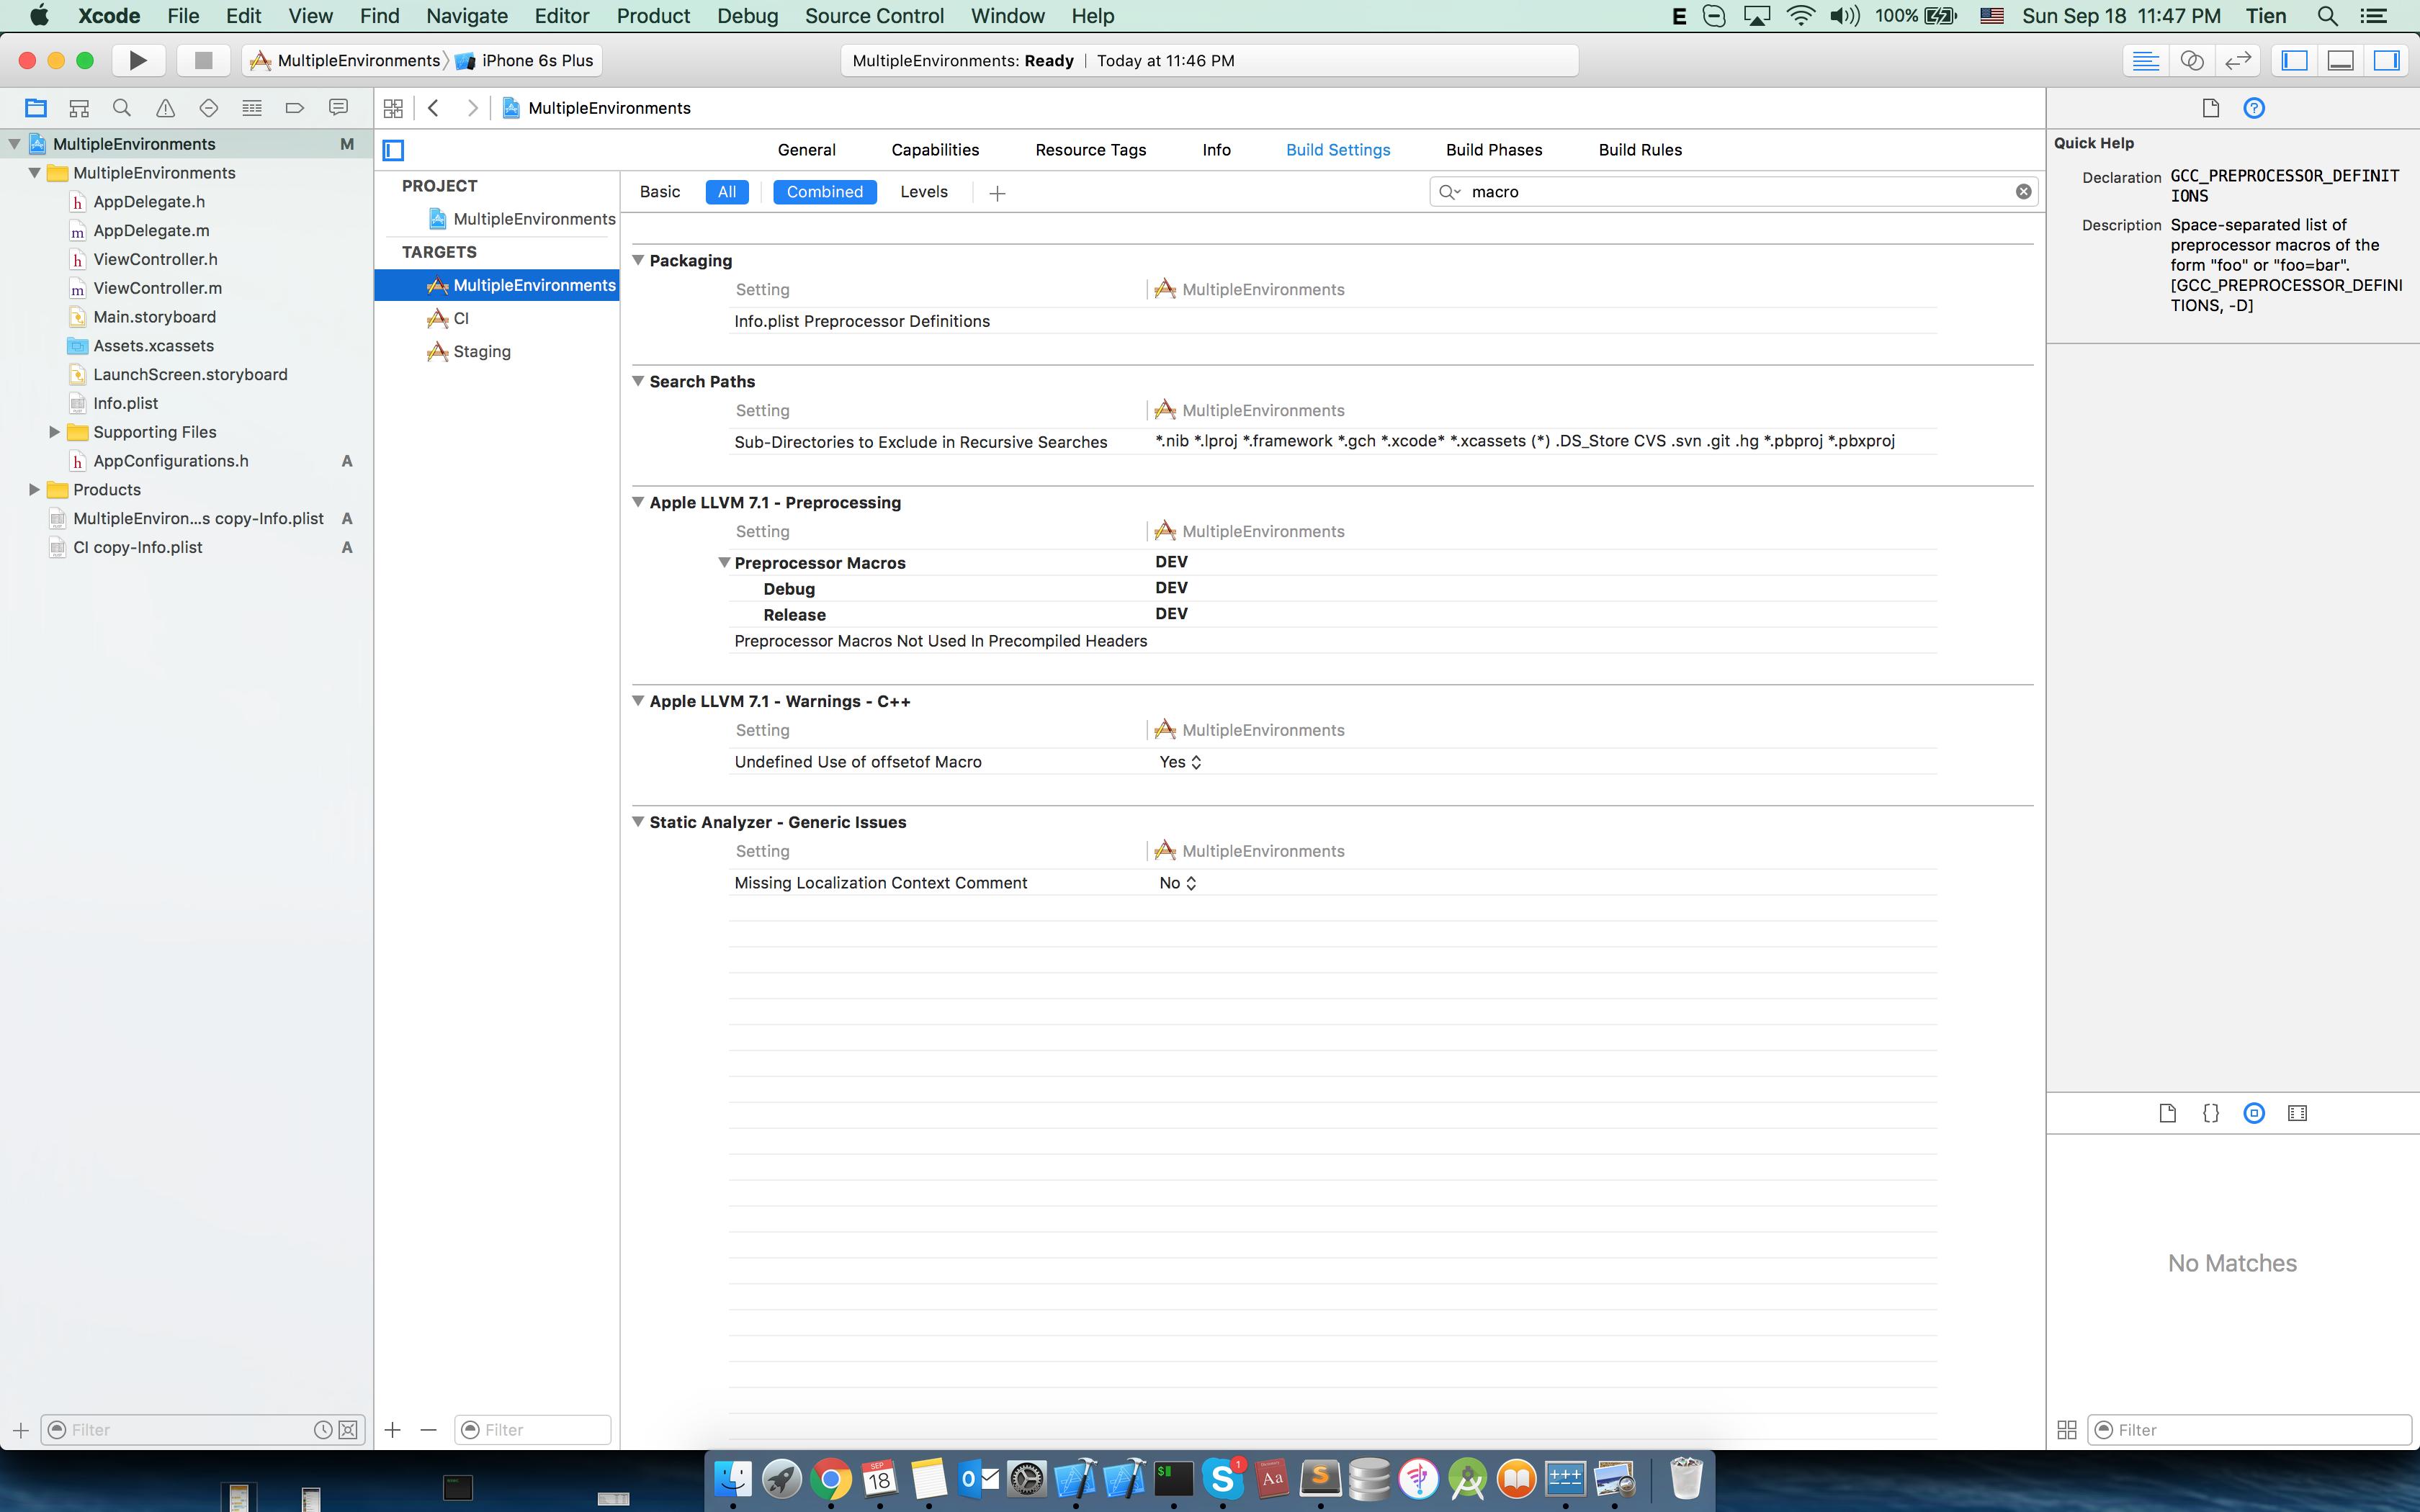Collapse Apple LLVM Warnings C++ section
The image size is (2420, 1512).
[x=638, y=701]
